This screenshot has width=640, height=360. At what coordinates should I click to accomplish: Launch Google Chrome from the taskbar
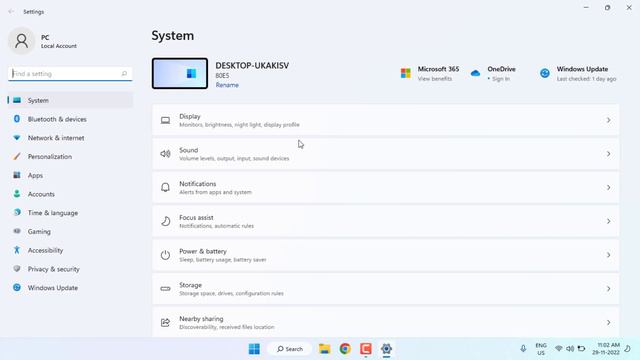345,349
